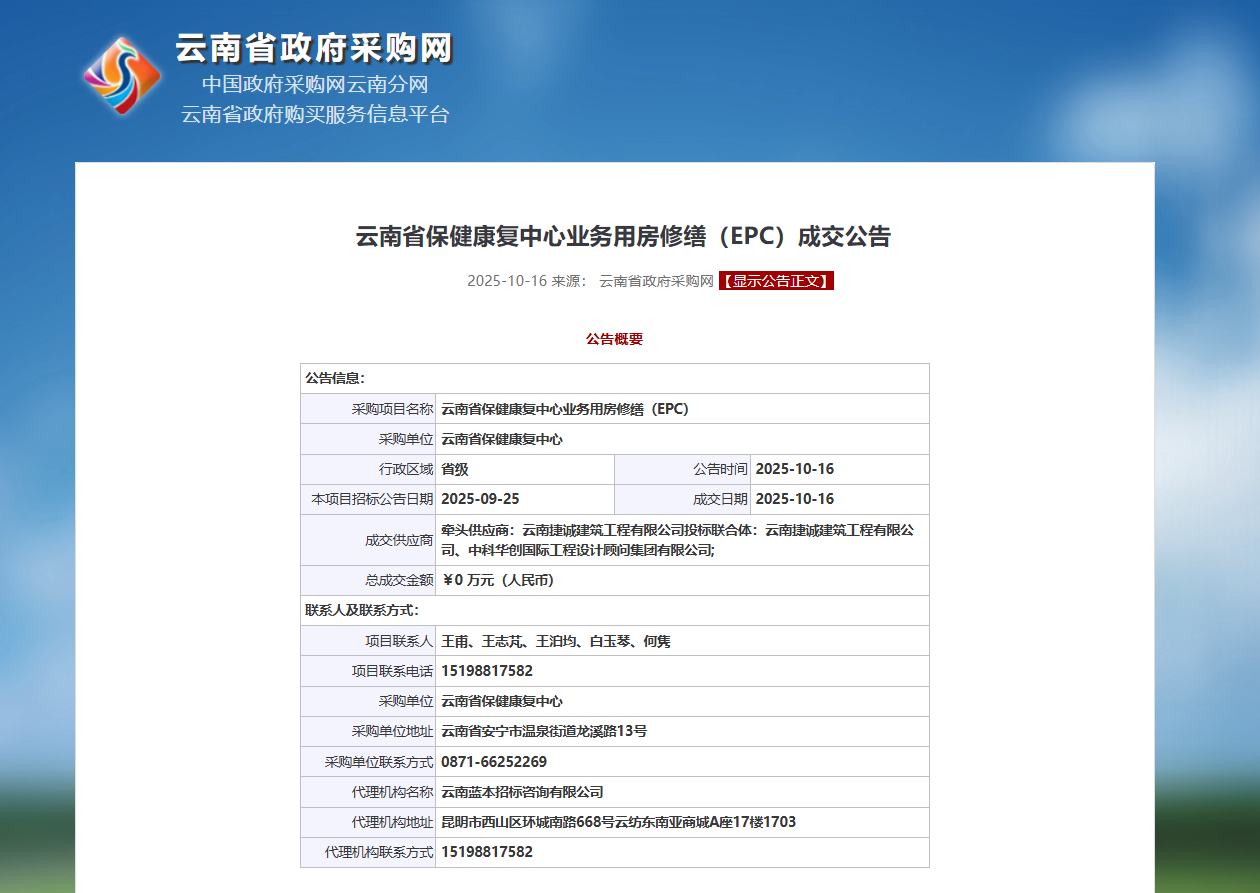Click the 0871-66252269 contact number

tap(494, 762)
